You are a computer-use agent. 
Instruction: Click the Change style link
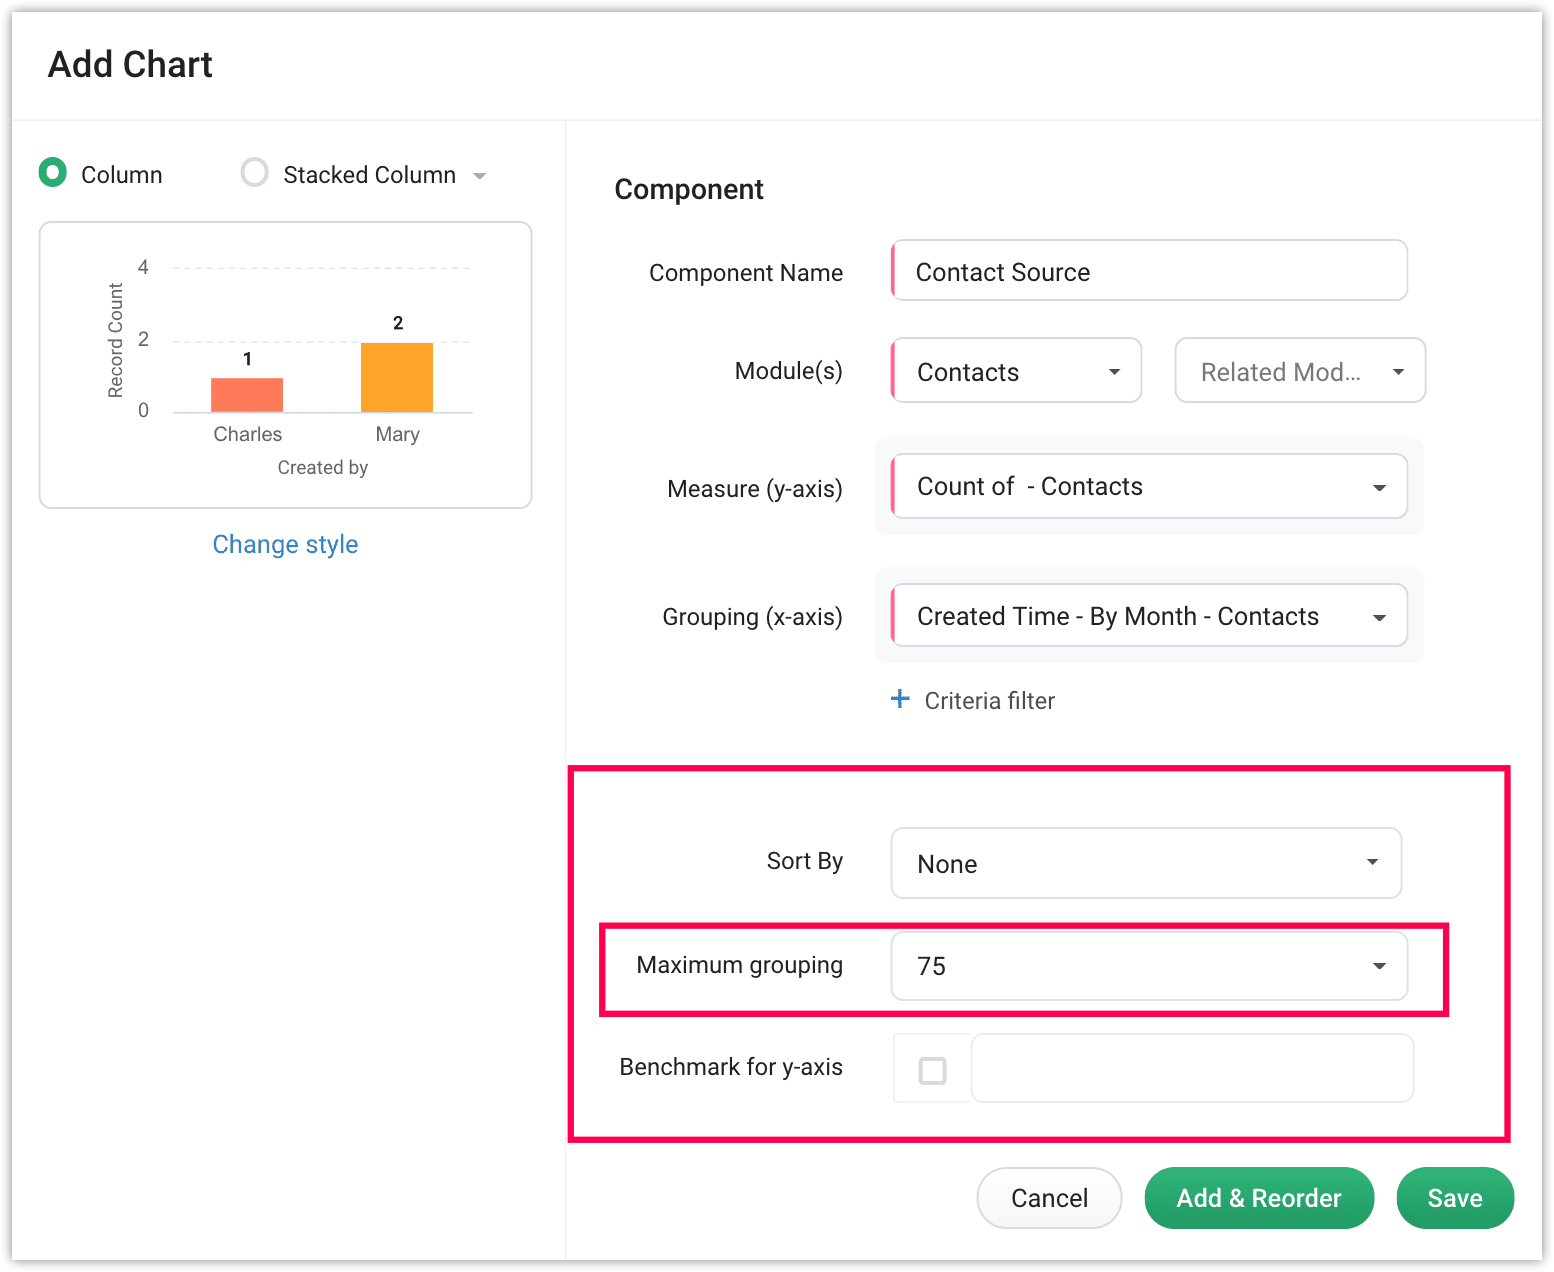(x=285, y=544)
